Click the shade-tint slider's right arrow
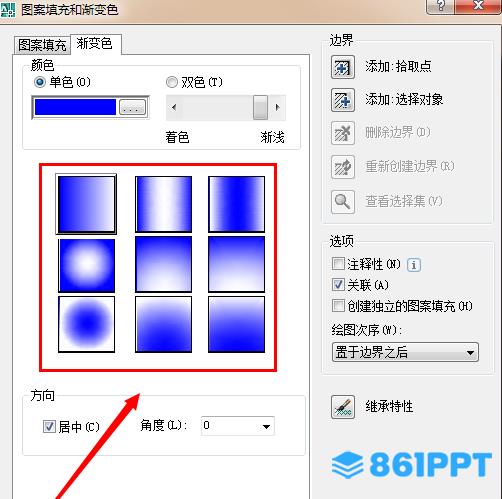This screenshot has width=502, height=499. [x=277, y=107]
